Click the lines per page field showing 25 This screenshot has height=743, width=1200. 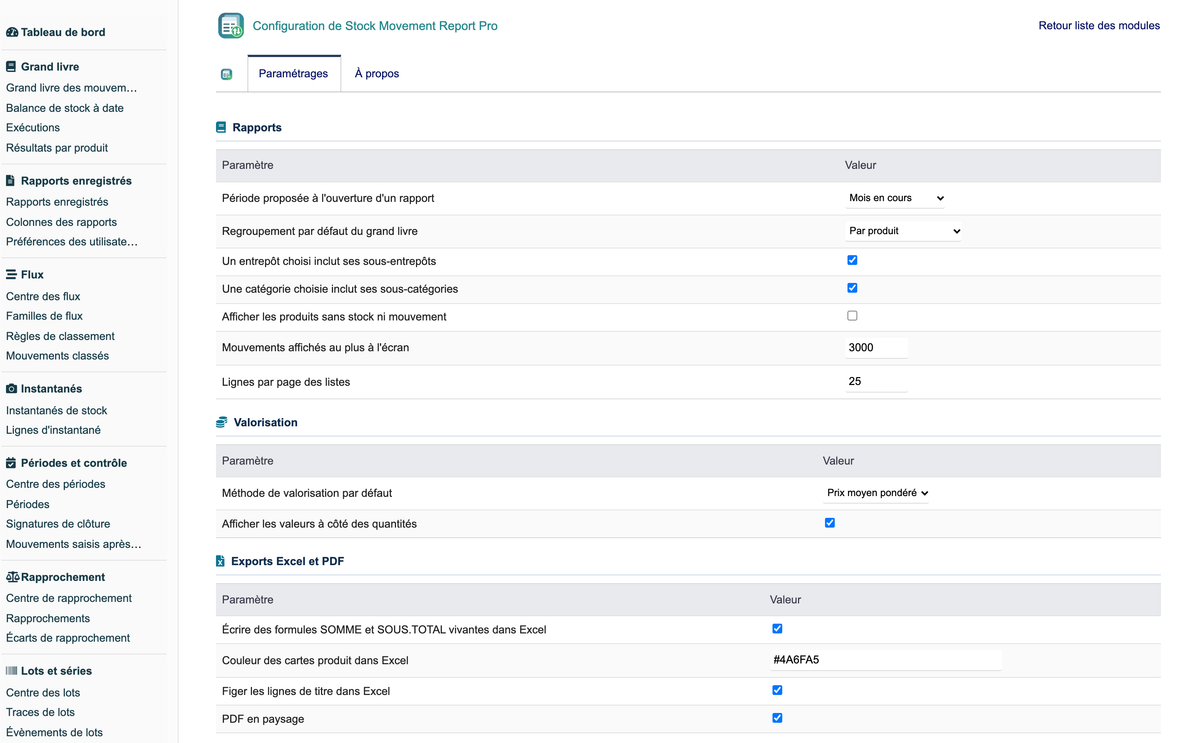tap(876, 382)
